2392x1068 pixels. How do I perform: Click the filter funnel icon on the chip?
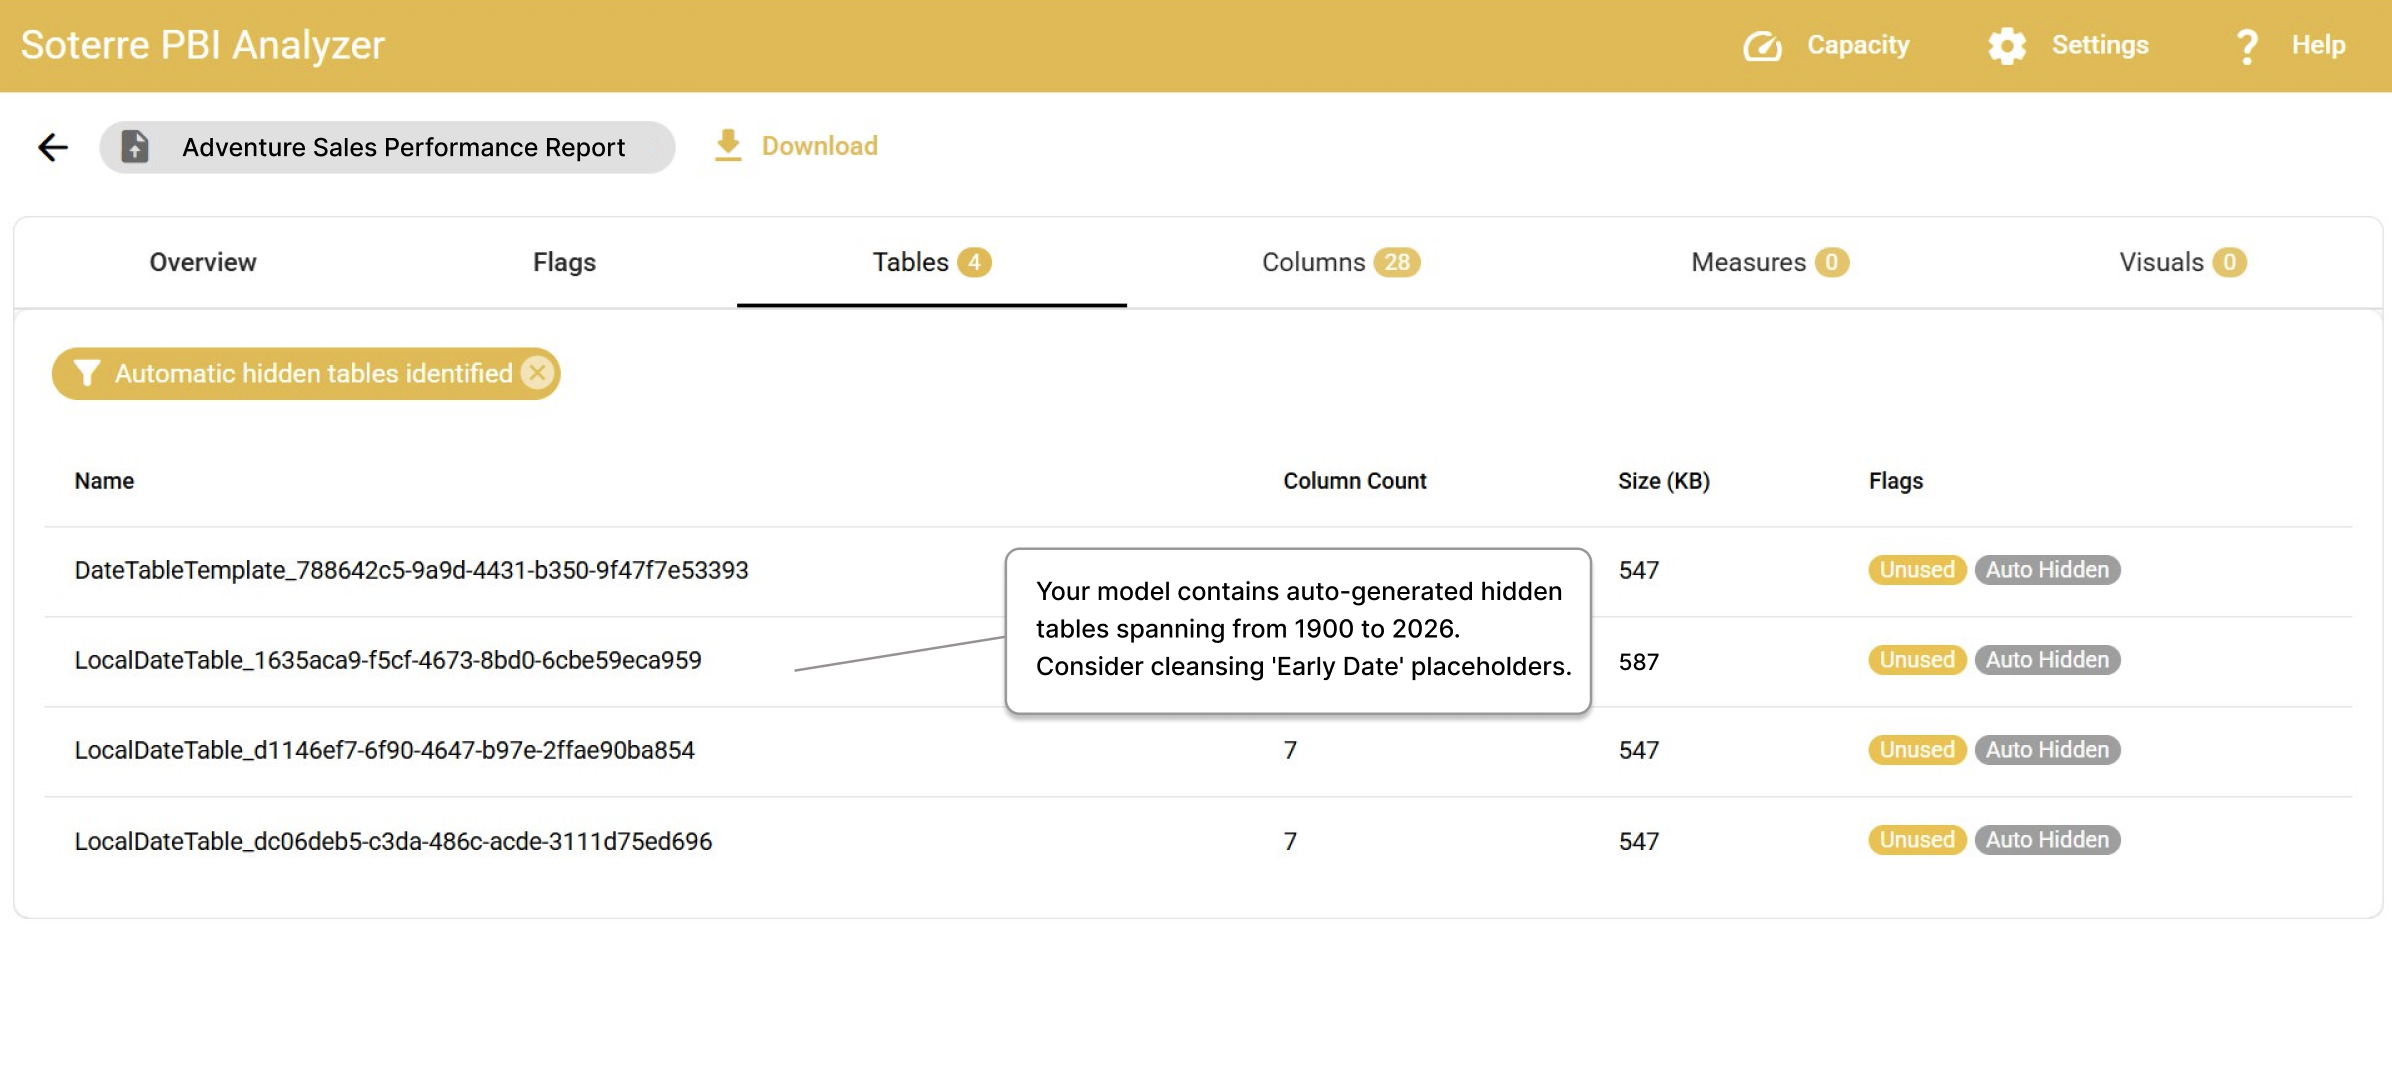click(86, 373)
